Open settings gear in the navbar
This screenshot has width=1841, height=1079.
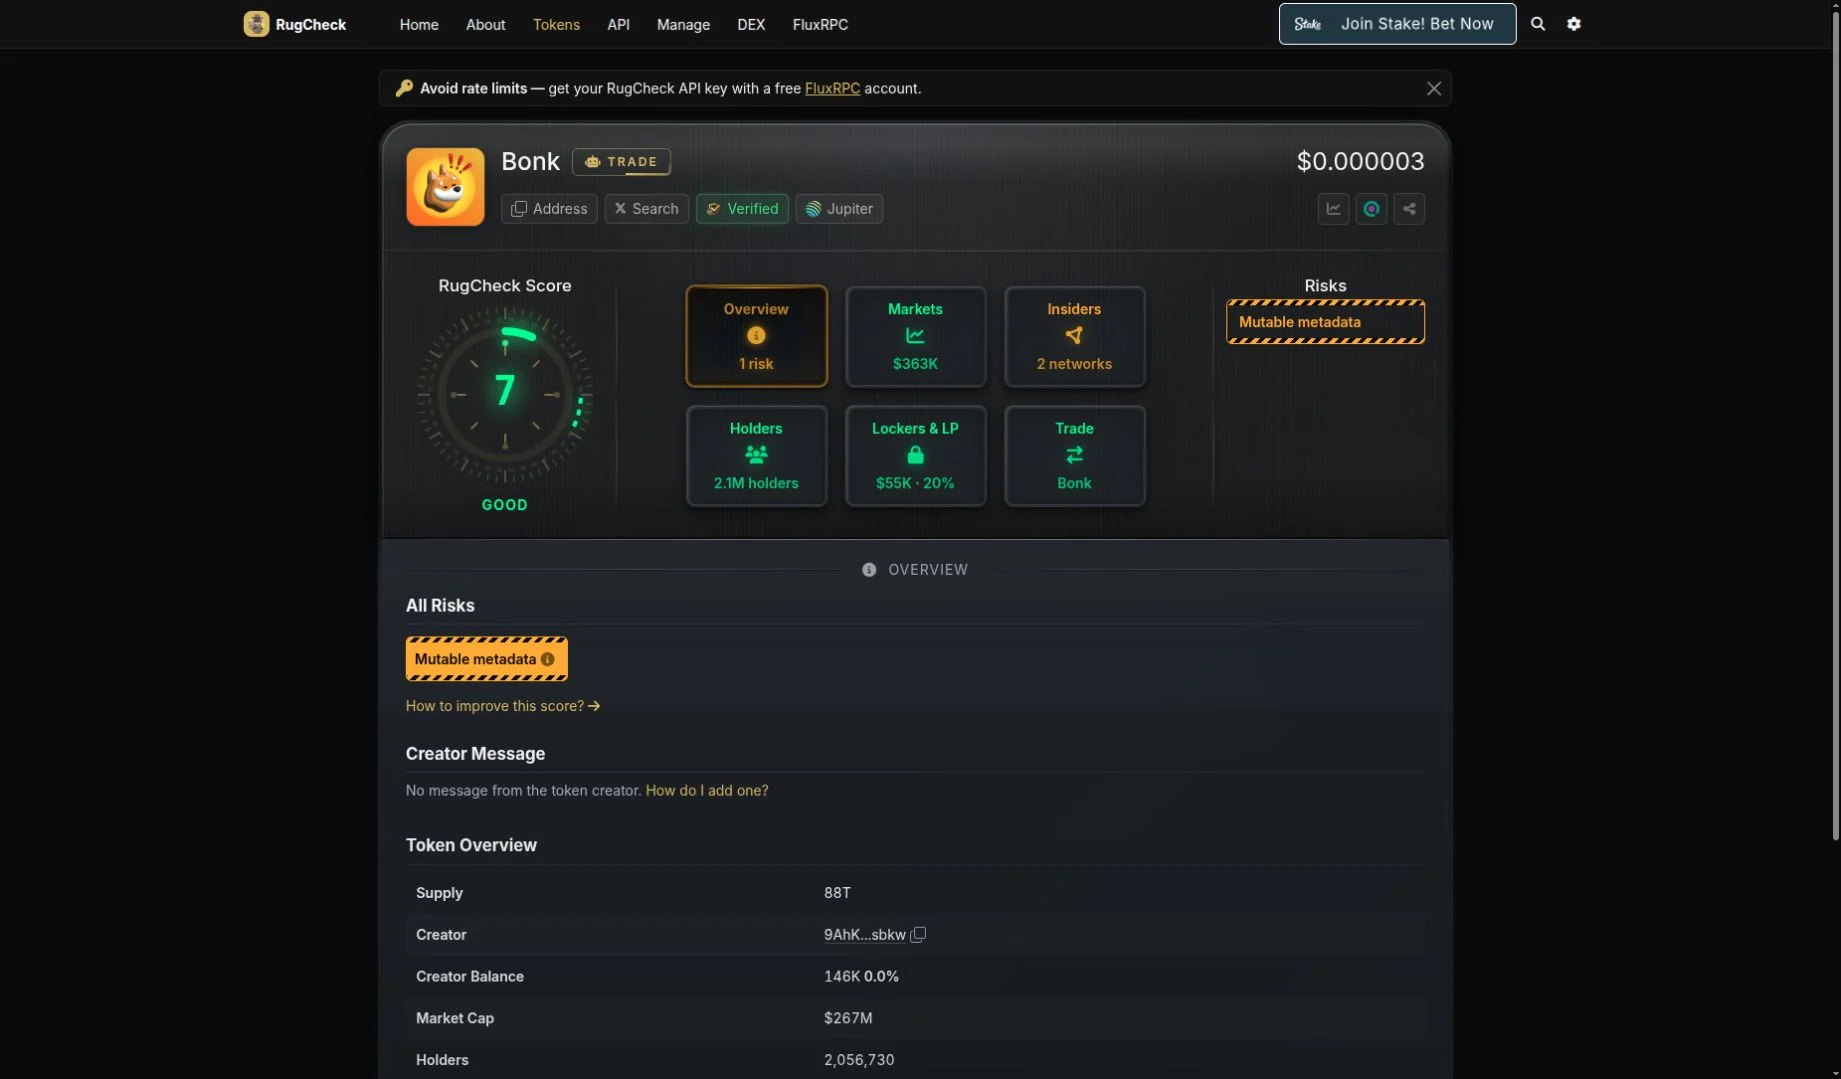(1574, 24)
